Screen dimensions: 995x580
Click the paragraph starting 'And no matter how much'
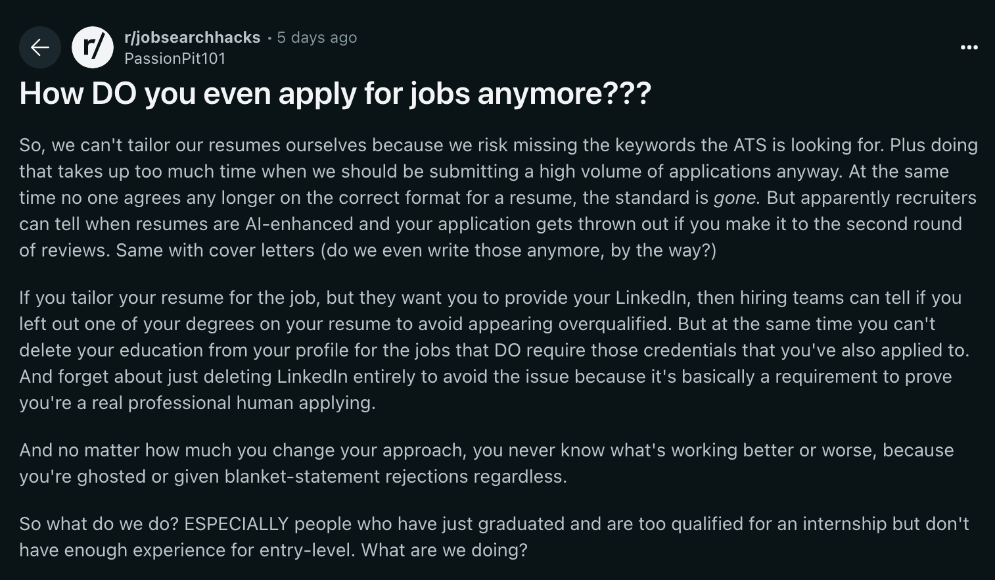point(486,463)
